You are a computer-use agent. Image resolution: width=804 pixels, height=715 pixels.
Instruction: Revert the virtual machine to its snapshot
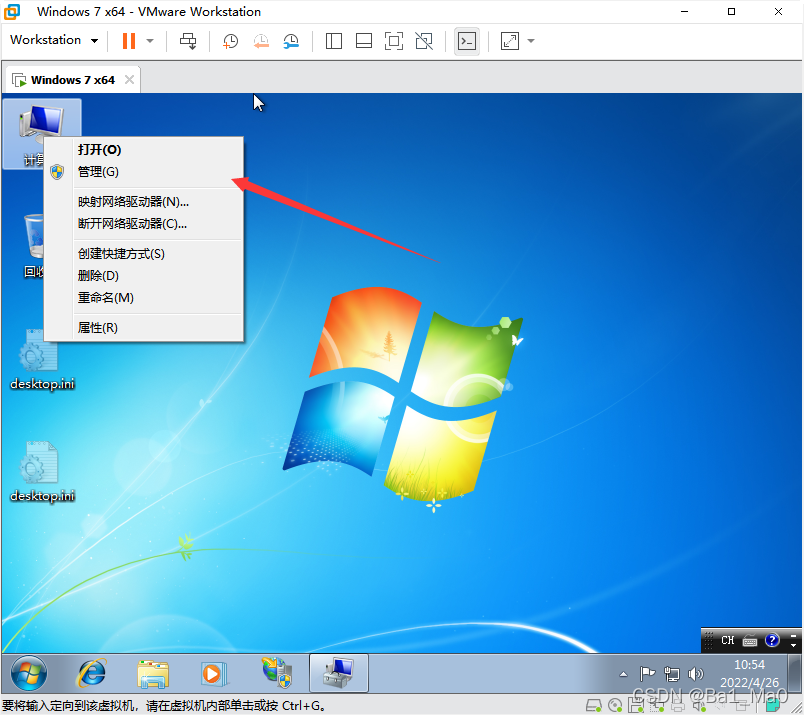coord(261,41)
